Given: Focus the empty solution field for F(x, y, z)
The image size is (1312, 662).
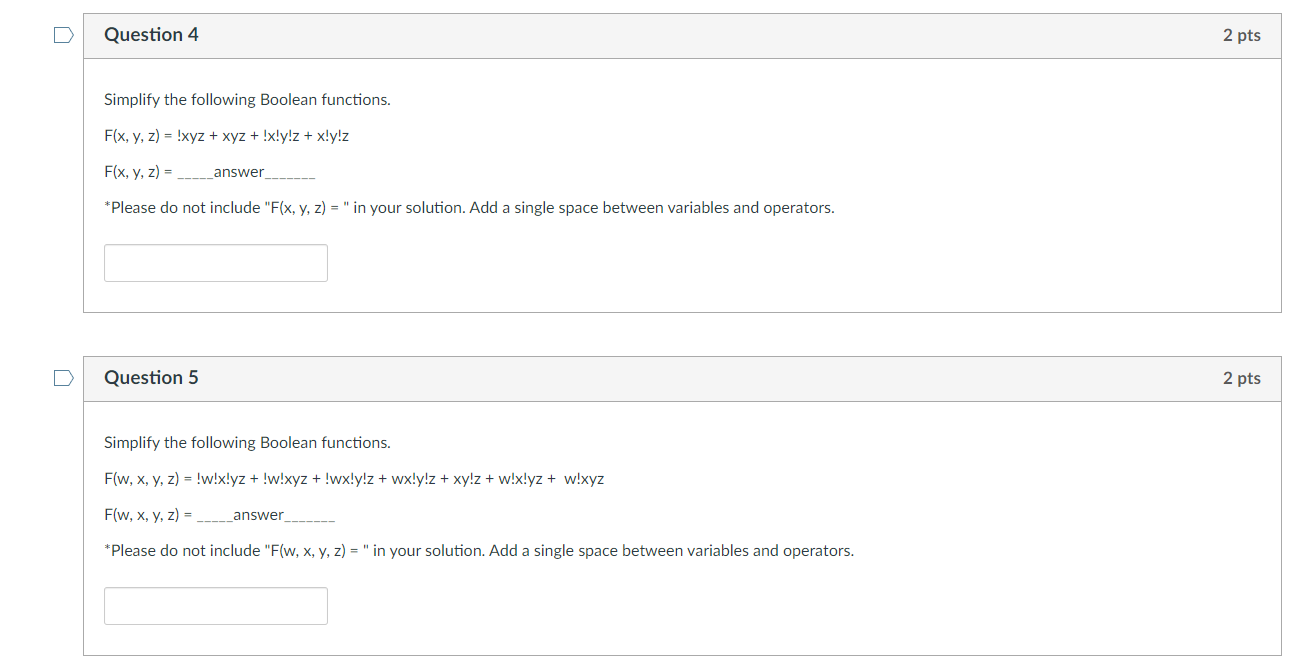Looking at the screenshot, I should (x=215, y=262).
